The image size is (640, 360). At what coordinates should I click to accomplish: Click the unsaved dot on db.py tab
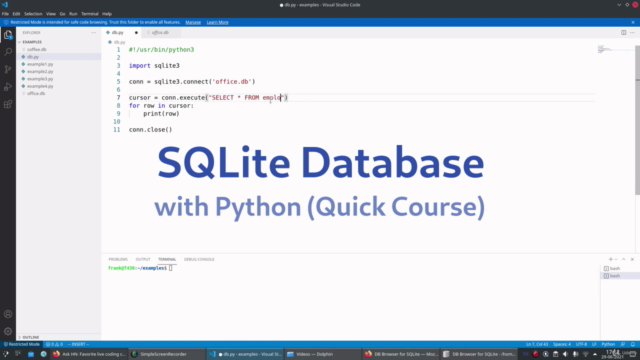coord(136,33)
